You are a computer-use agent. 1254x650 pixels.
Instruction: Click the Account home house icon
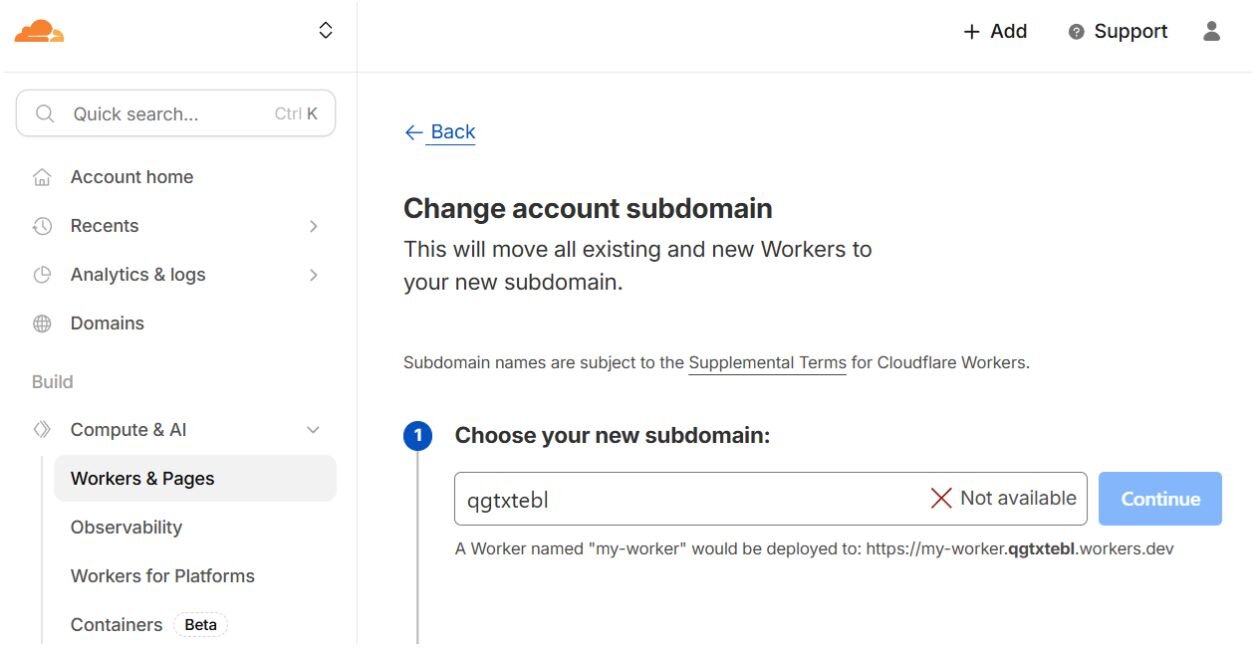(x=42, y=178)
